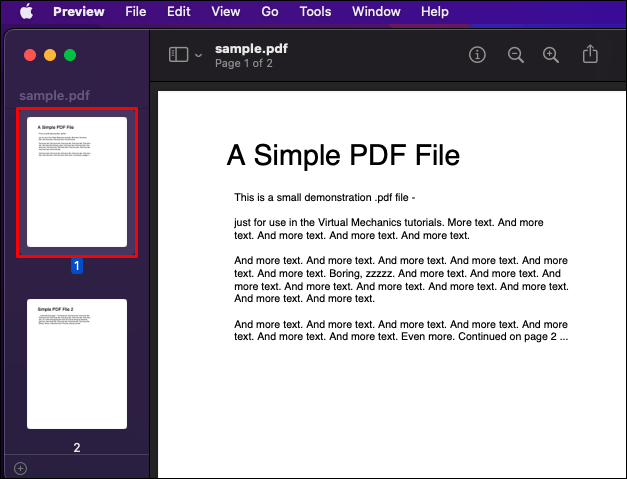
Task: Zoom in with the magnifier plus icon
Action: (x=551, y=55)
